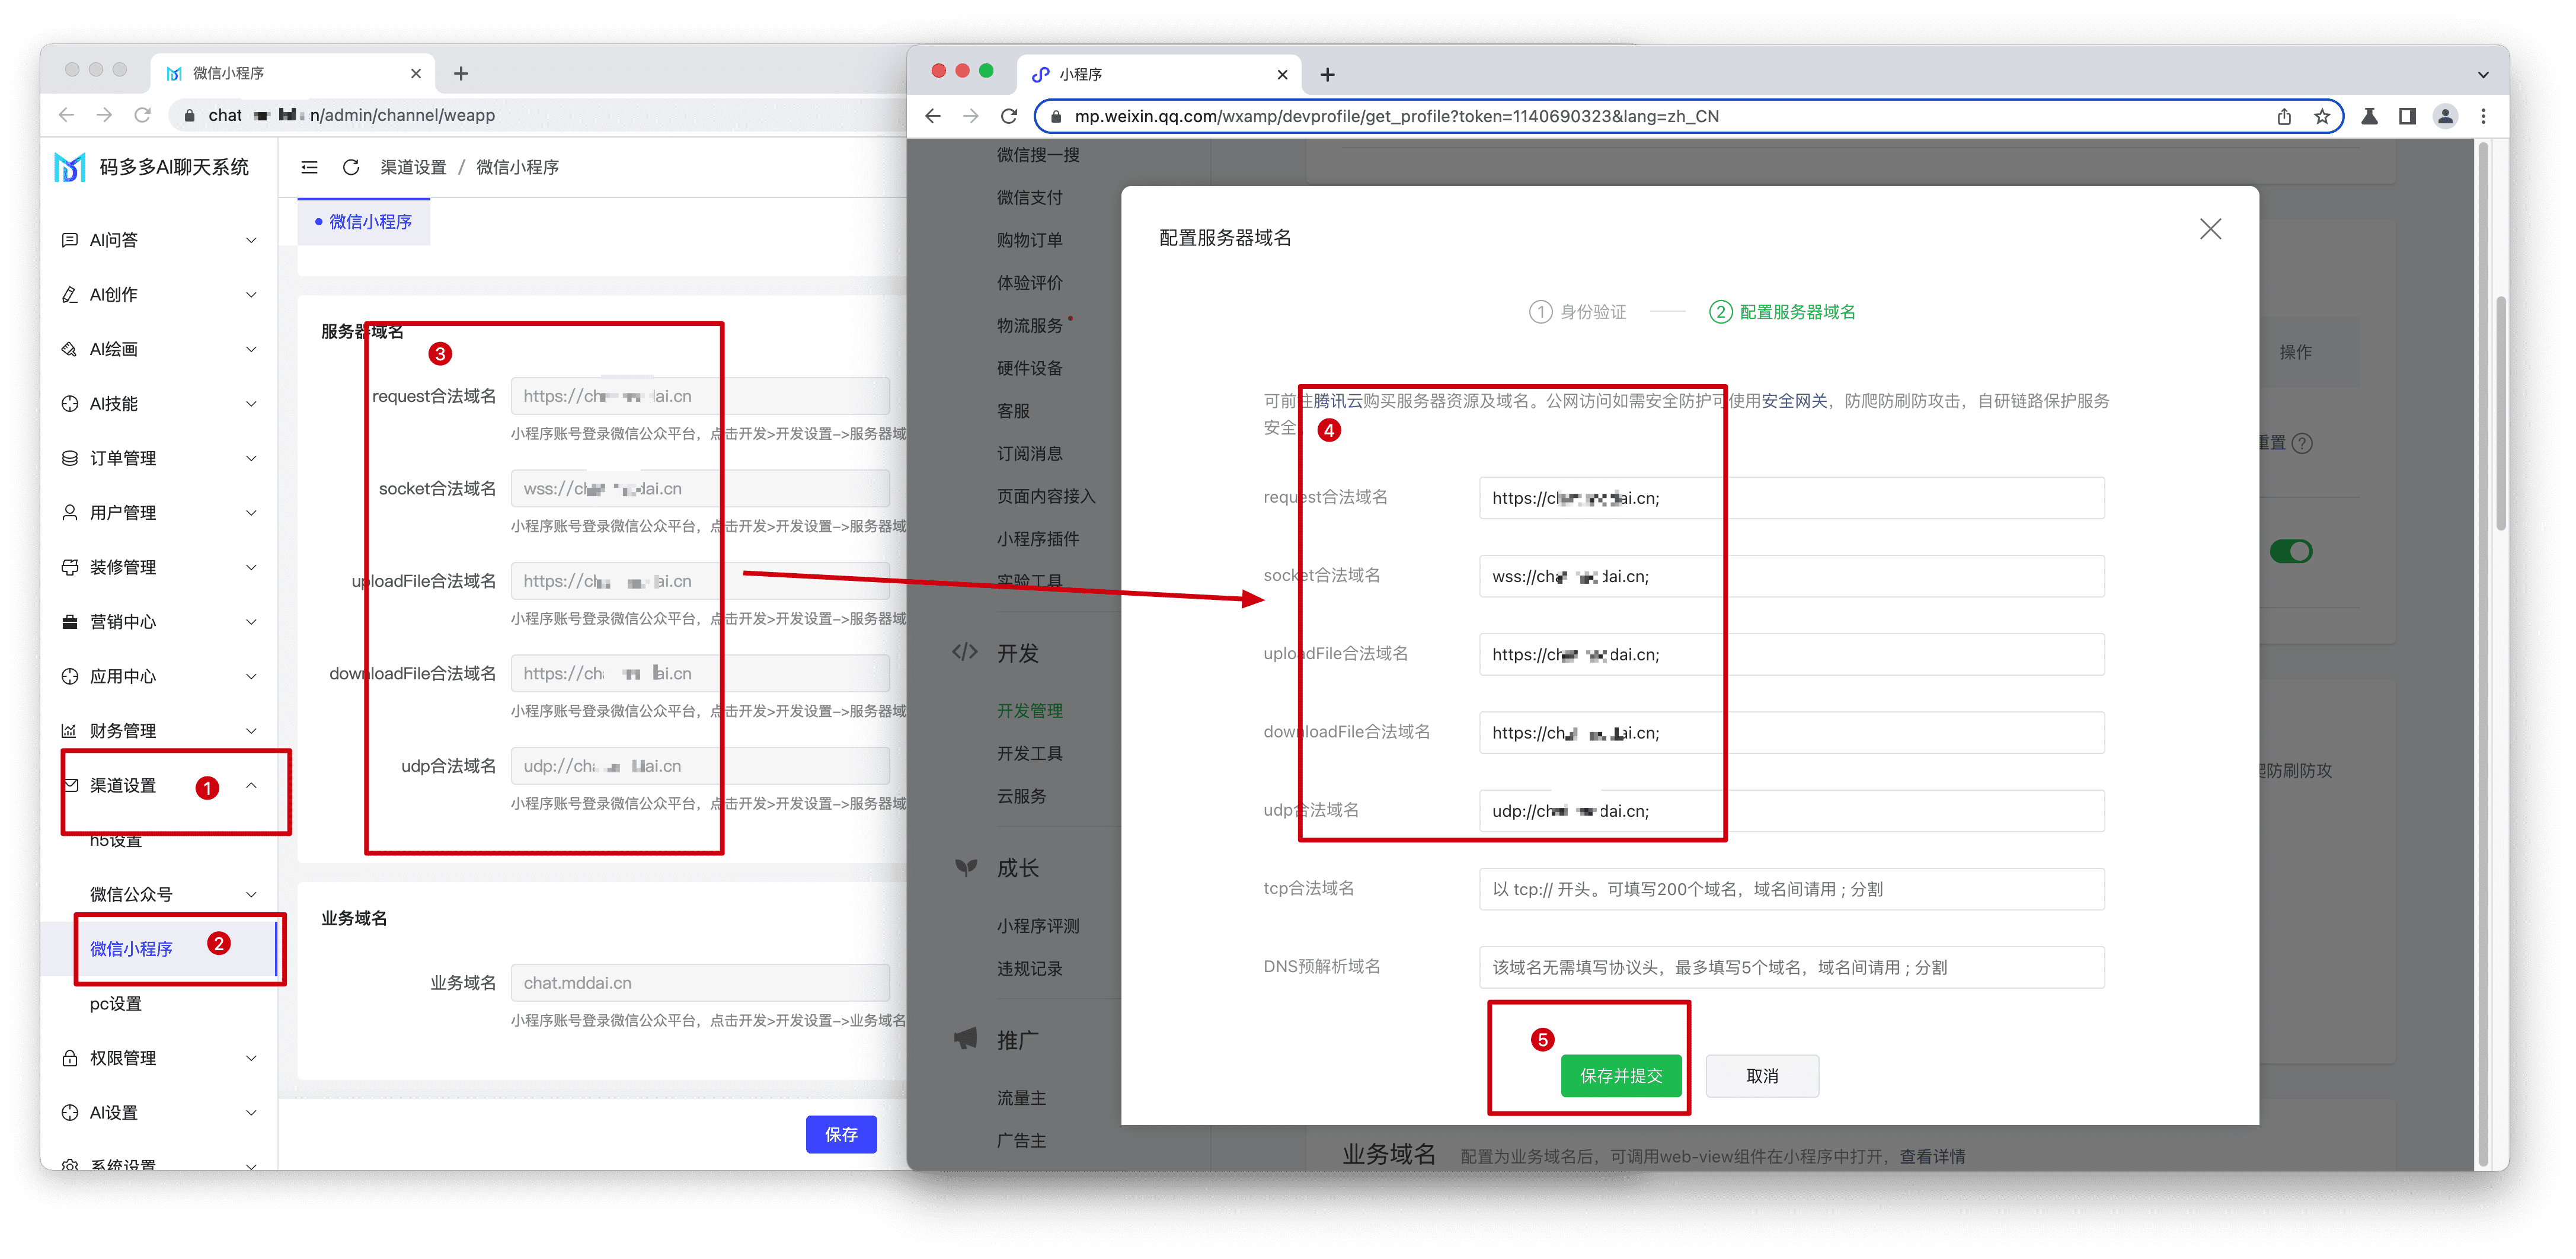
Task: Open 云服务 in the WeChat sidebar
Action: click(x=1021, y=797)
